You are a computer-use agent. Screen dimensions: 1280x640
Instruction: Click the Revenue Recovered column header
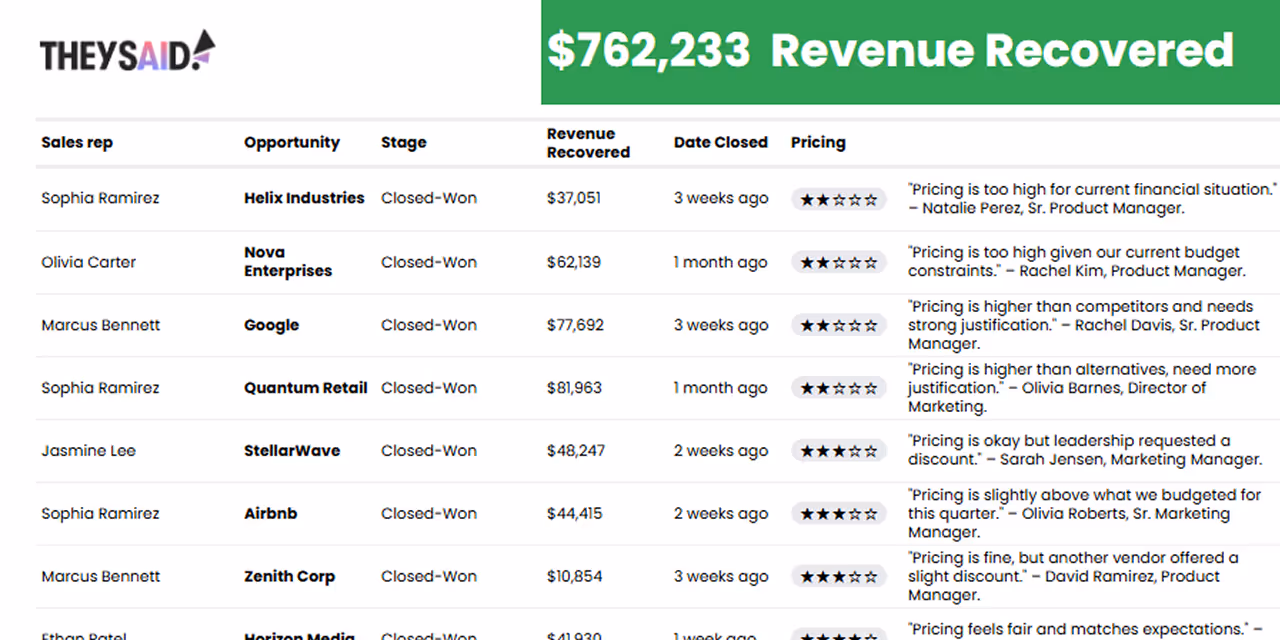(x=588, y=143)
